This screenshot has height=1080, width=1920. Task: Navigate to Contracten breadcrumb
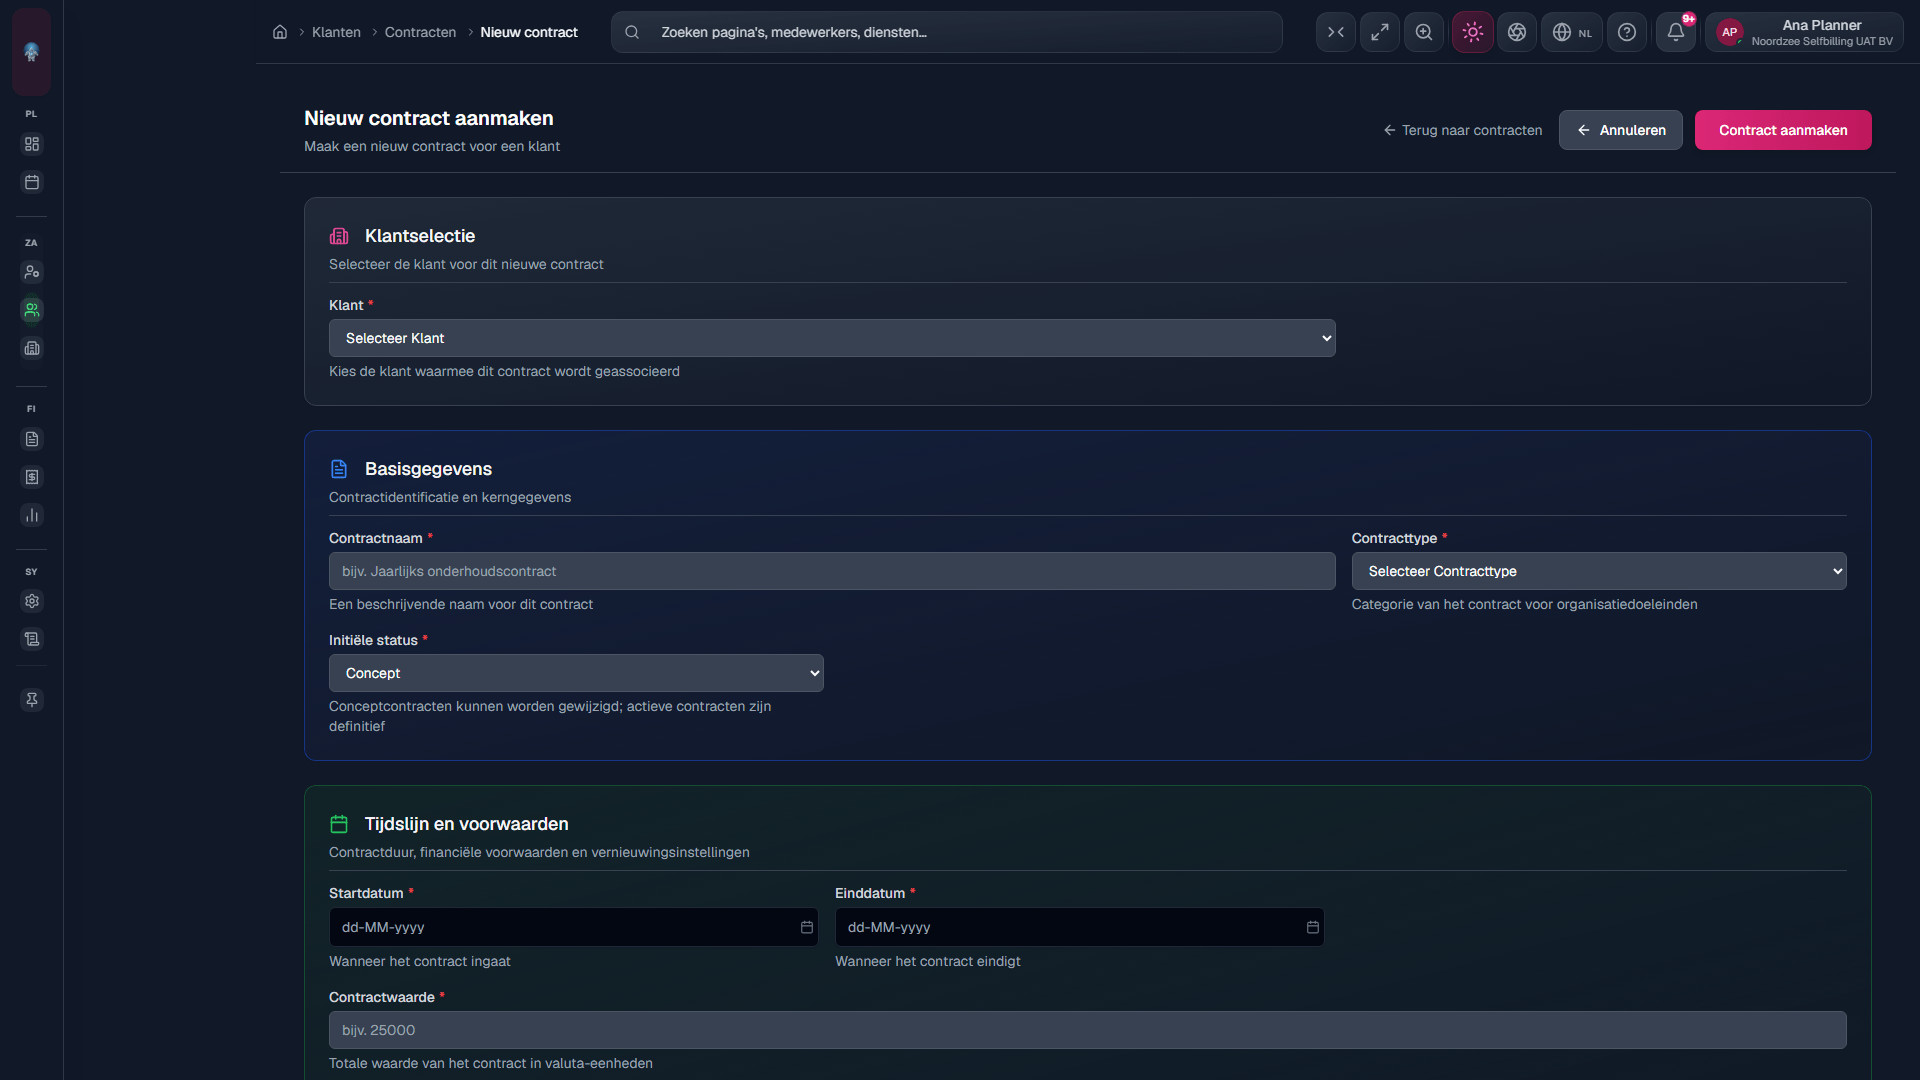coord(420,32)
